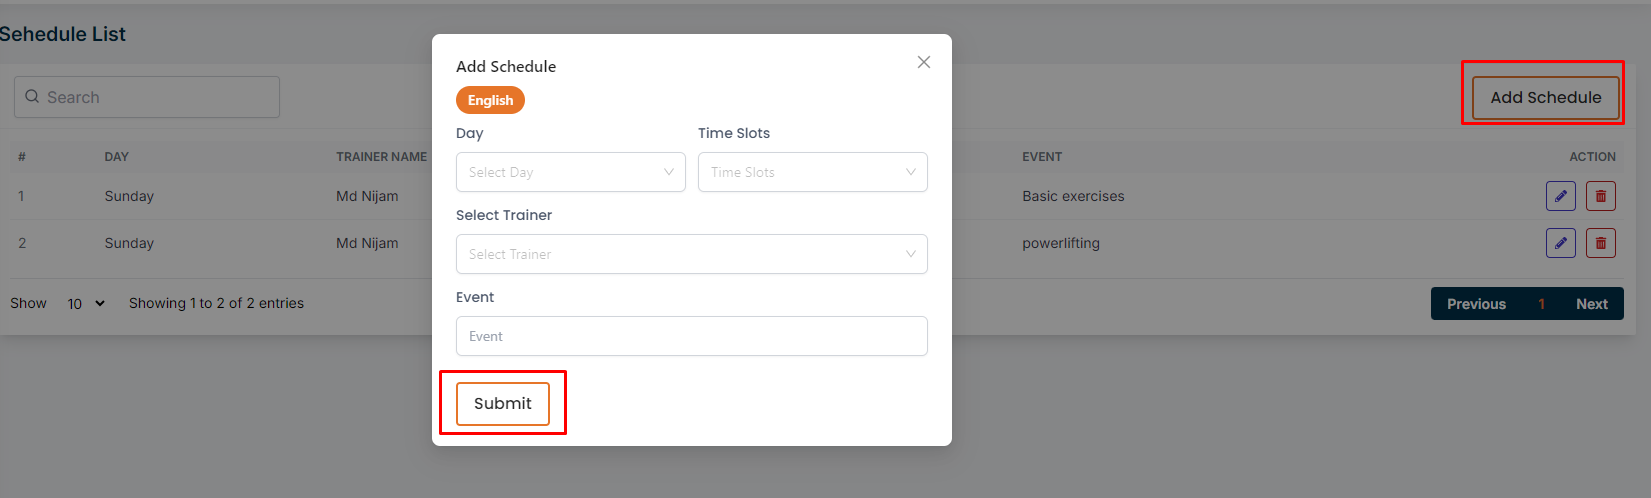Click the Add Schedule button
Screen dimensions: 1651x498
coord(1545,97)
